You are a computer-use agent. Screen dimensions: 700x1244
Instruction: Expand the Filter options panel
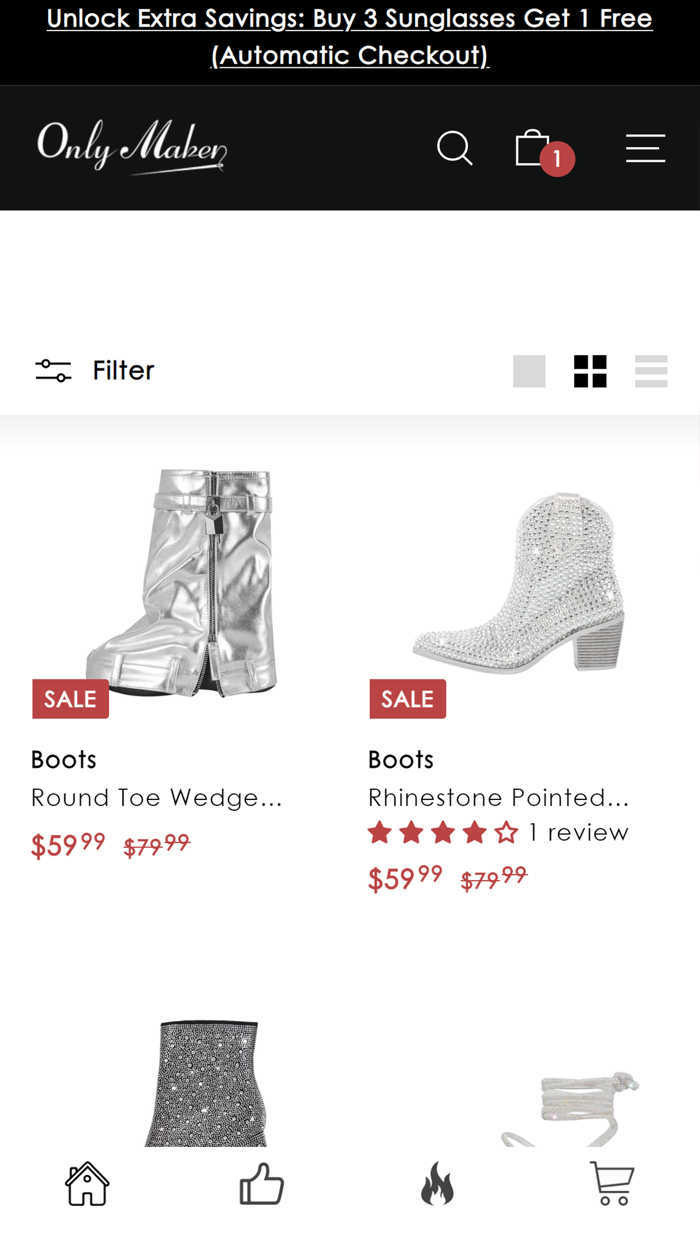(122, 370)
